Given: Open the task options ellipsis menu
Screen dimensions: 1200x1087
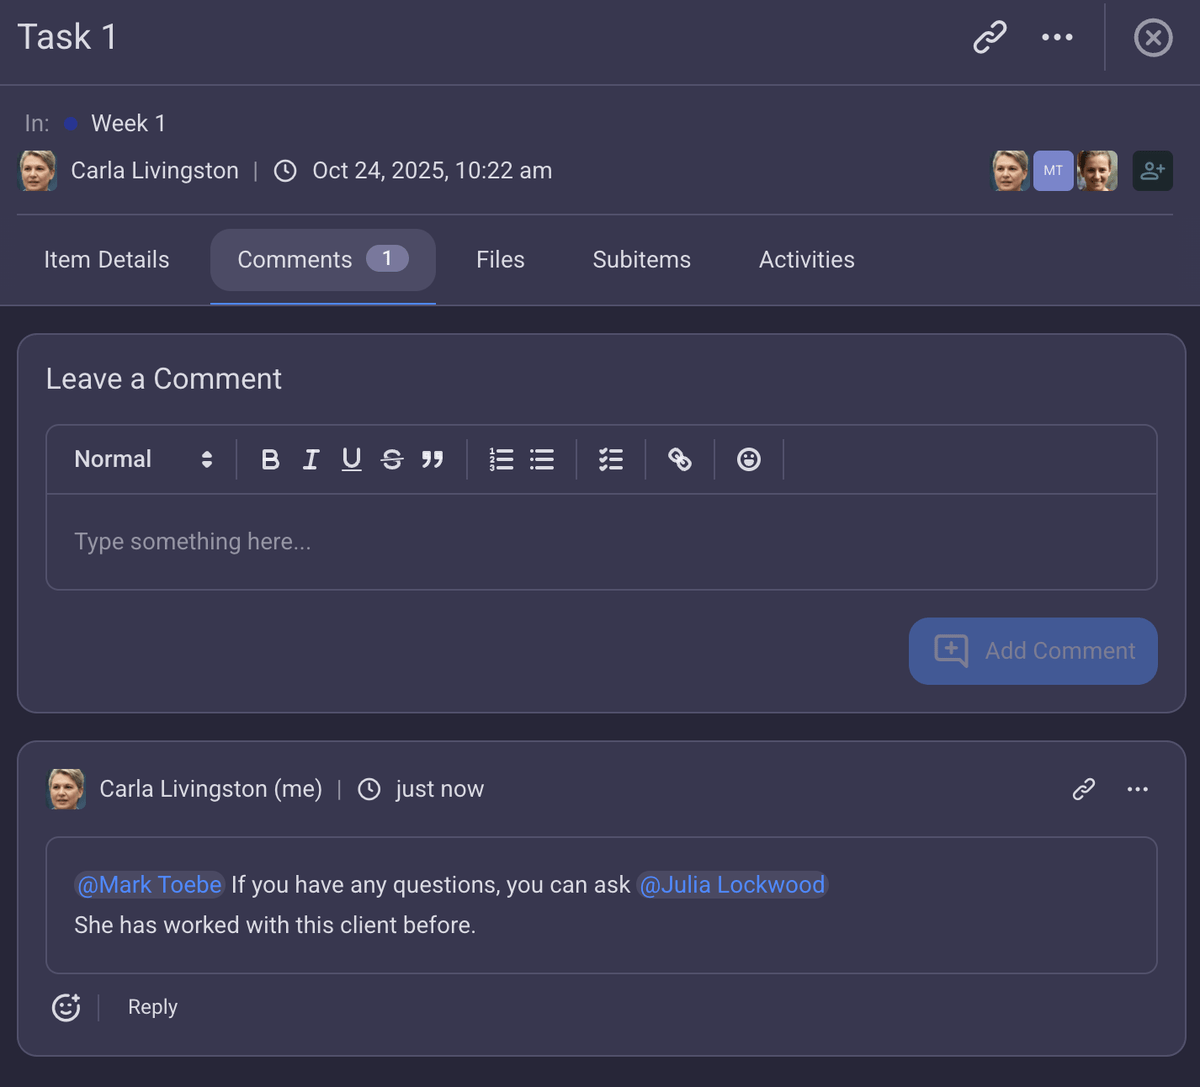Looking at the screenshot, I should (x=1057, y=37).
